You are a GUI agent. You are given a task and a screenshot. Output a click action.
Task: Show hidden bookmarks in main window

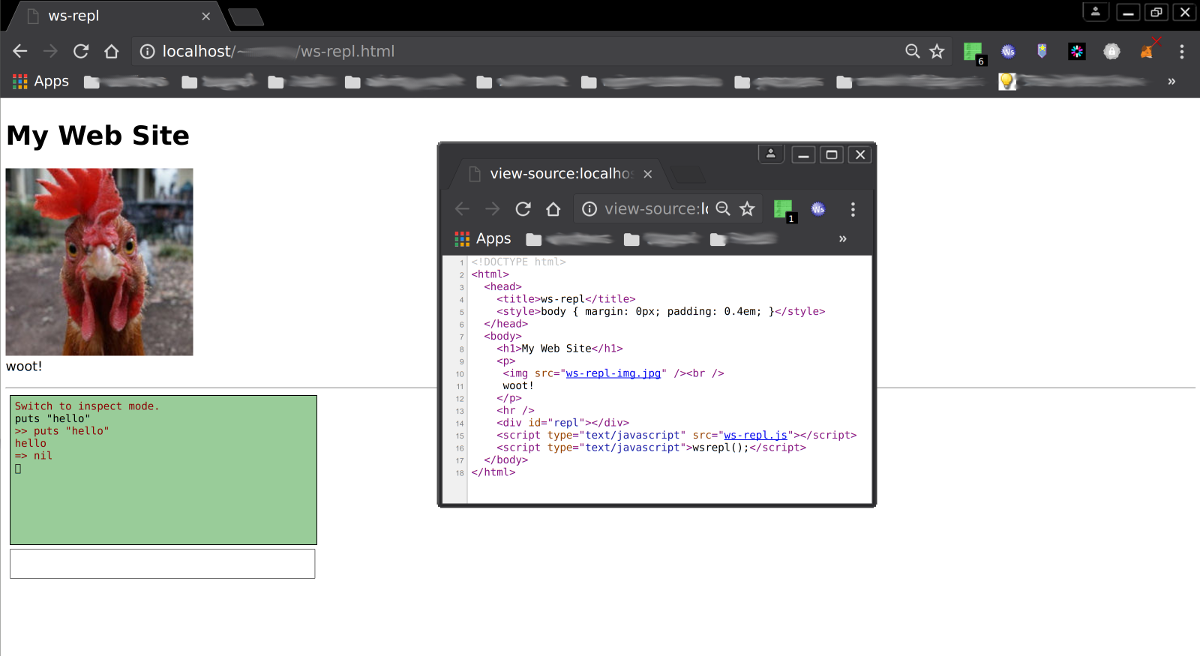[1171, 81]
